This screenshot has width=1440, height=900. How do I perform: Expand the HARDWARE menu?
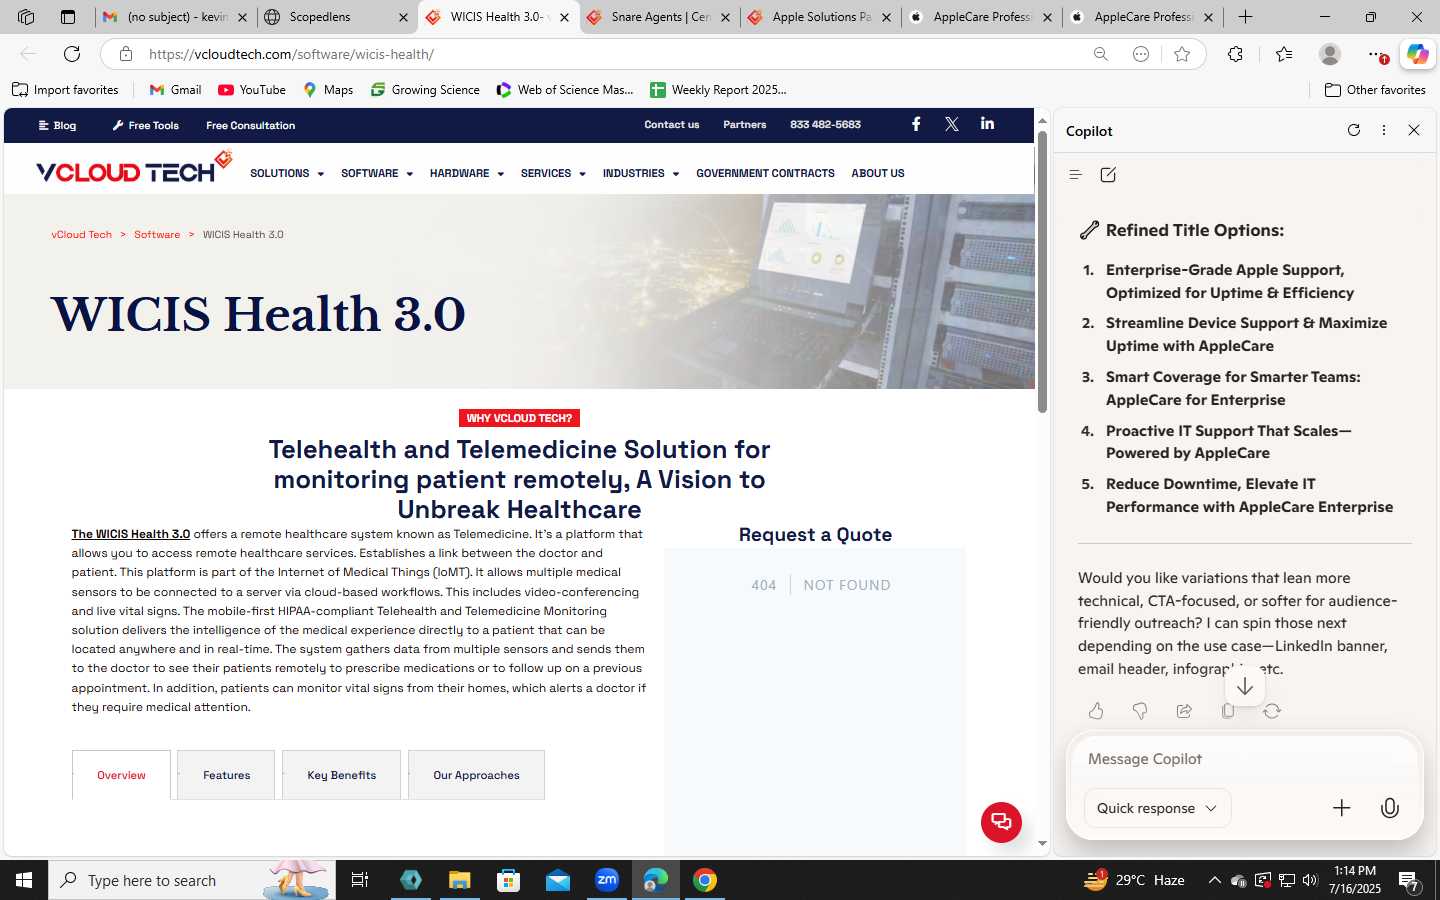click(x=467, y=173)
